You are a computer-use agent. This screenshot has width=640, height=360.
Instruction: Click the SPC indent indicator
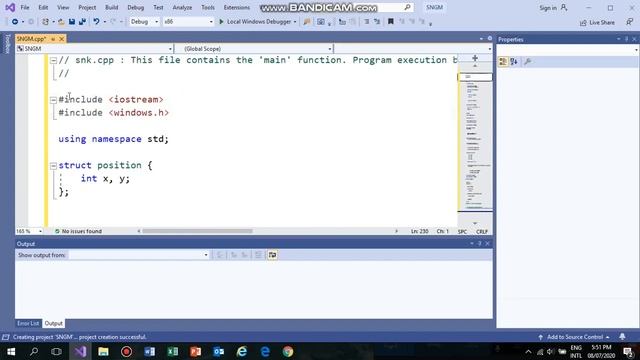[x=462, y=231]
